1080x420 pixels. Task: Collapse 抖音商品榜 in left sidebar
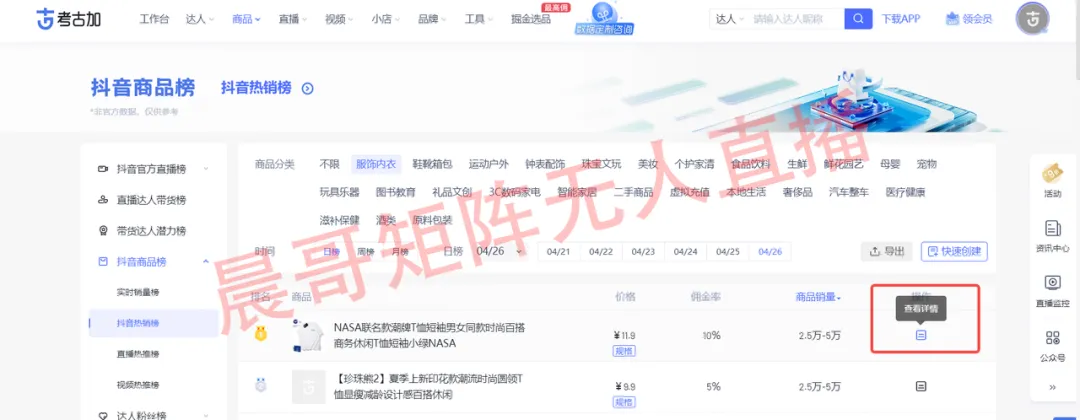coord(153,262)
